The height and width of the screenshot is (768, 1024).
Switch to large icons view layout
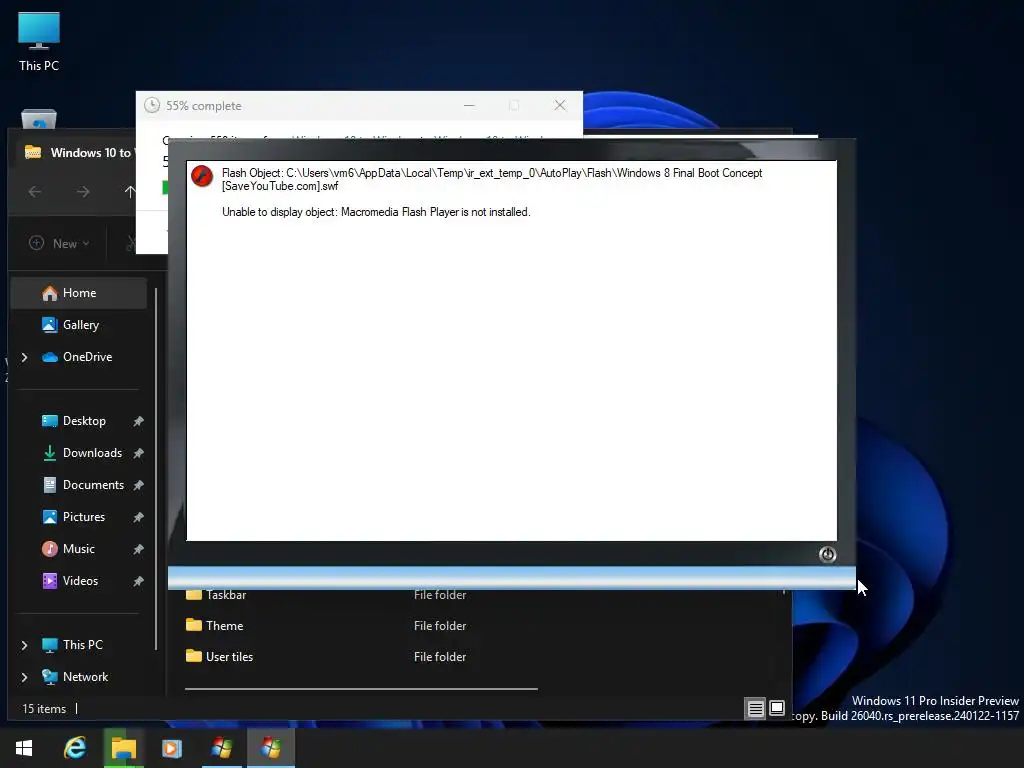click(x=777, y=708)
